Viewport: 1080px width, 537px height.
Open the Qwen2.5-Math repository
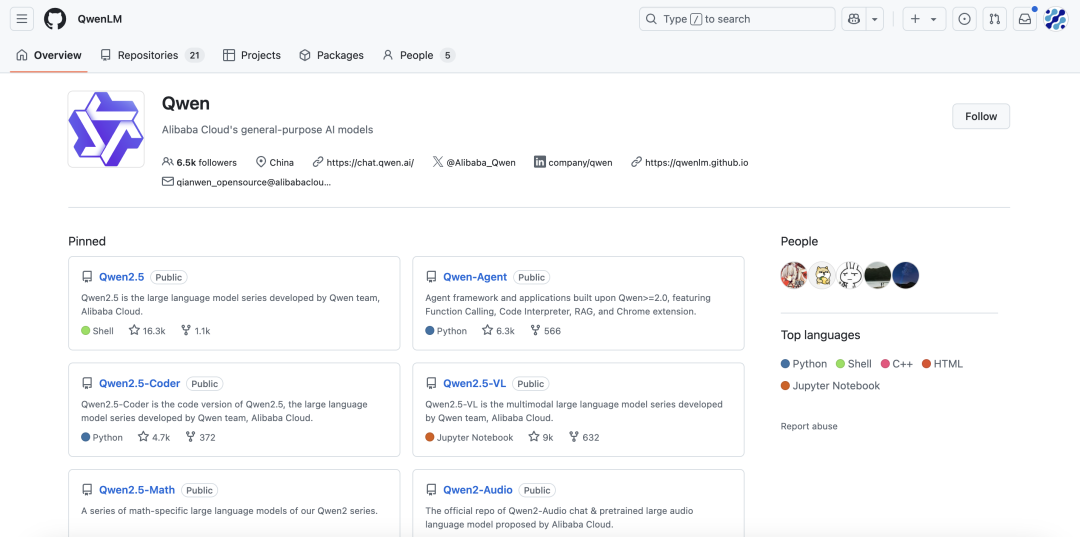click(x=137, y=490)
